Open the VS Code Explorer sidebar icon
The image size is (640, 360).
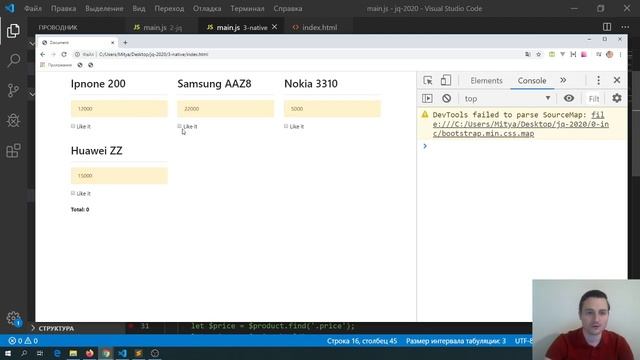point(13,31)
